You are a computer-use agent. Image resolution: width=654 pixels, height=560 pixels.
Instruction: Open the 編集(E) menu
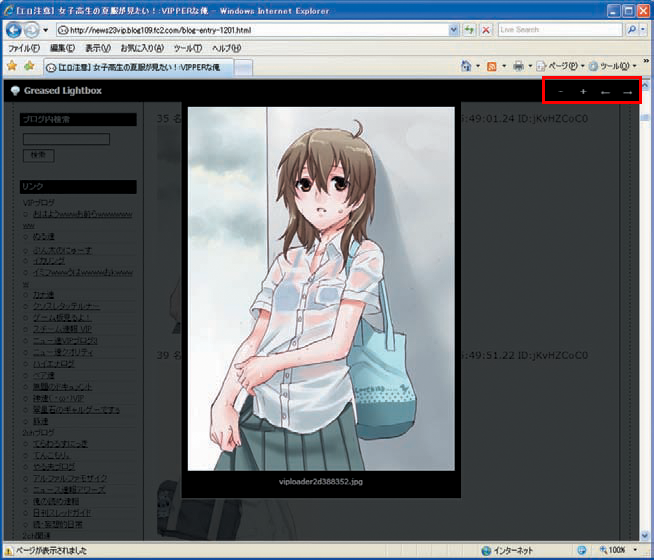point(62,48)
